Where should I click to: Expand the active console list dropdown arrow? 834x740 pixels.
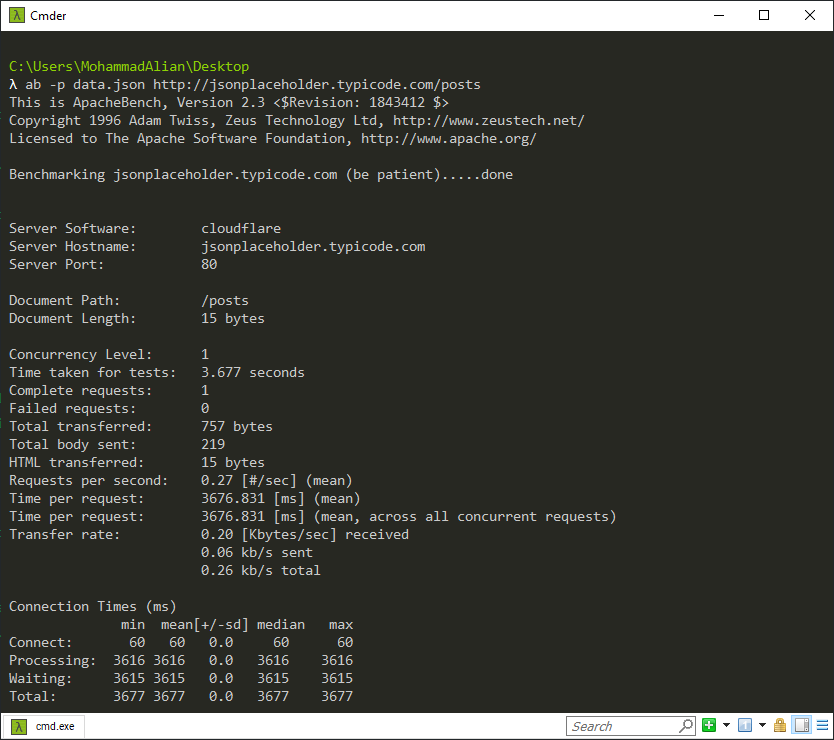pyautogui.click(x=761, y=726)
